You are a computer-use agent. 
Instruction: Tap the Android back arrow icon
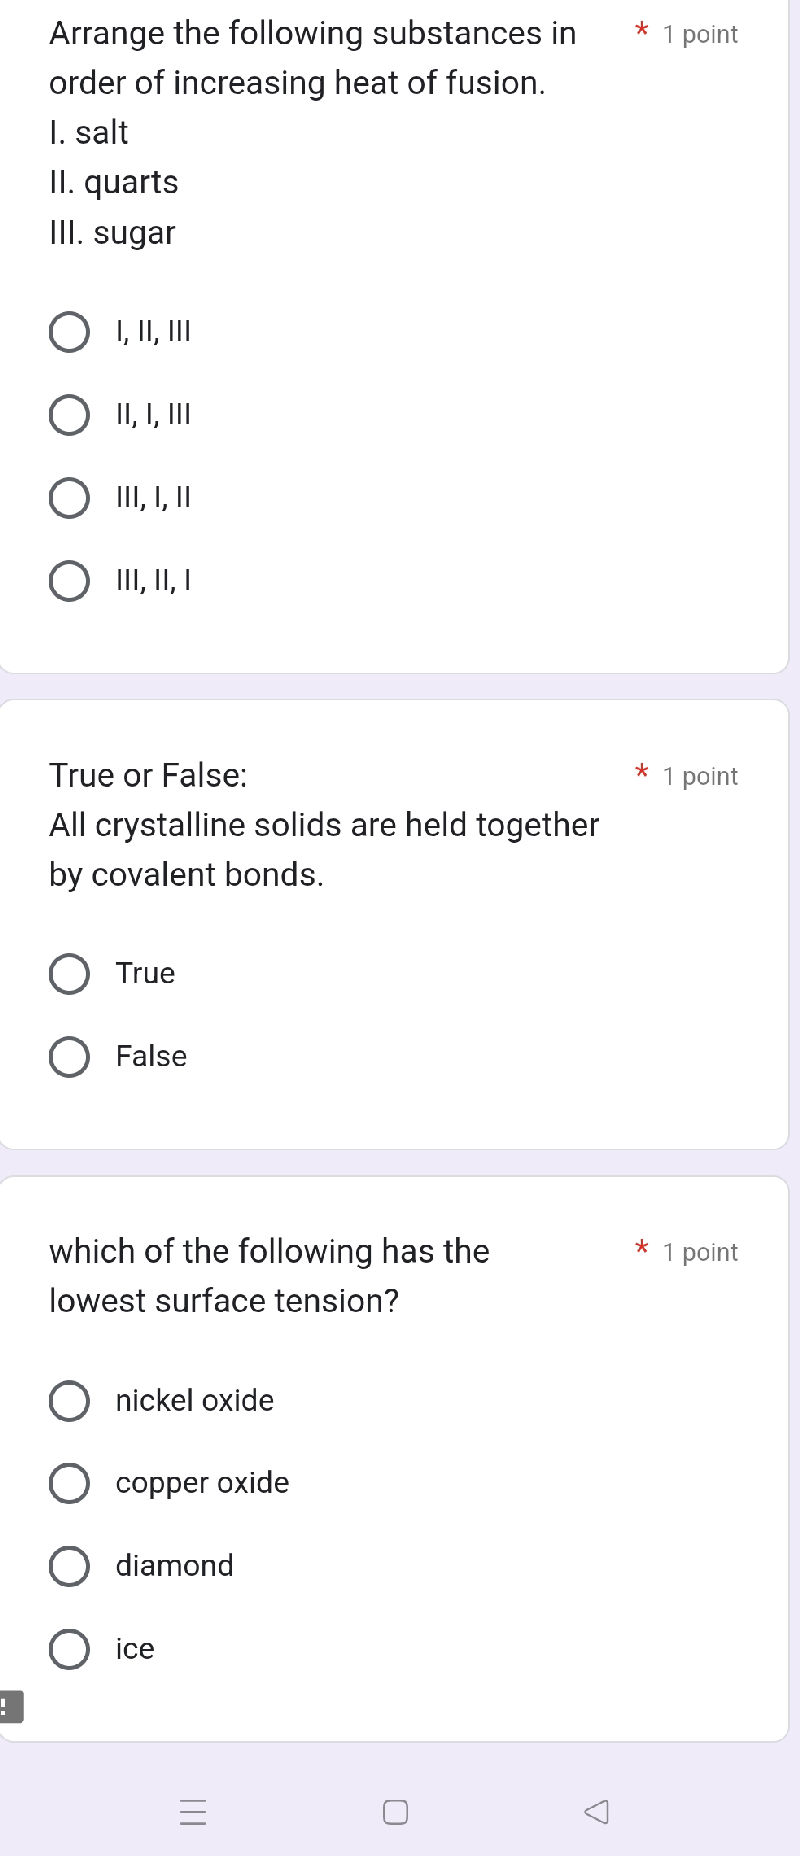point(596,1812)
